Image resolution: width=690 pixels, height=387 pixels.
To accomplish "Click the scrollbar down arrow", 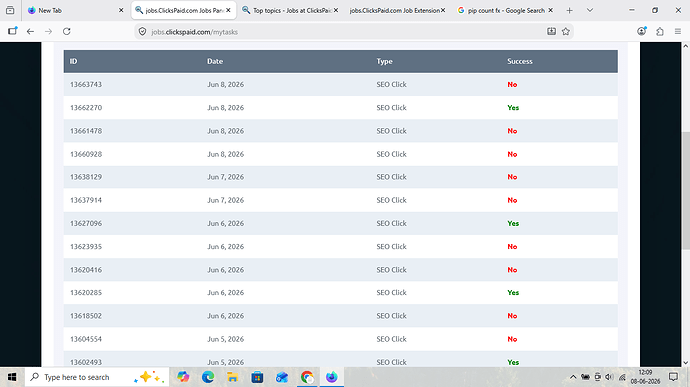I will tap(686, 363).
